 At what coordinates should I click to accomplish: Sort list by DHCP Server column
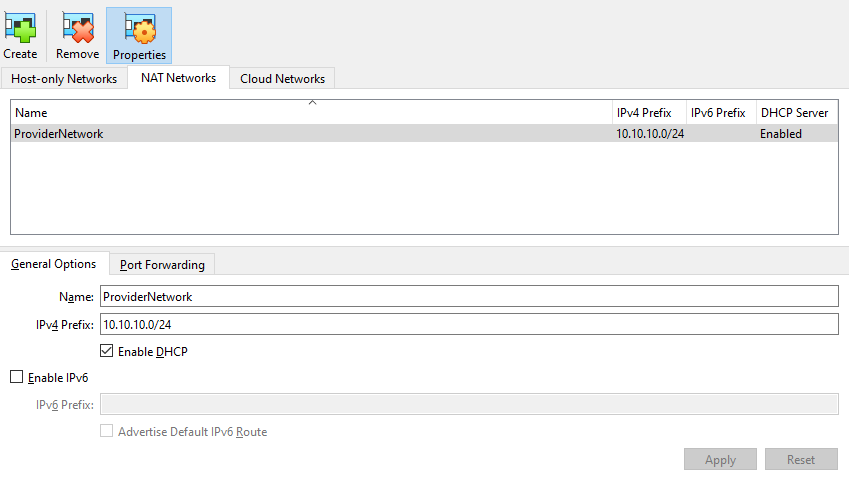[x=794, y=113]
